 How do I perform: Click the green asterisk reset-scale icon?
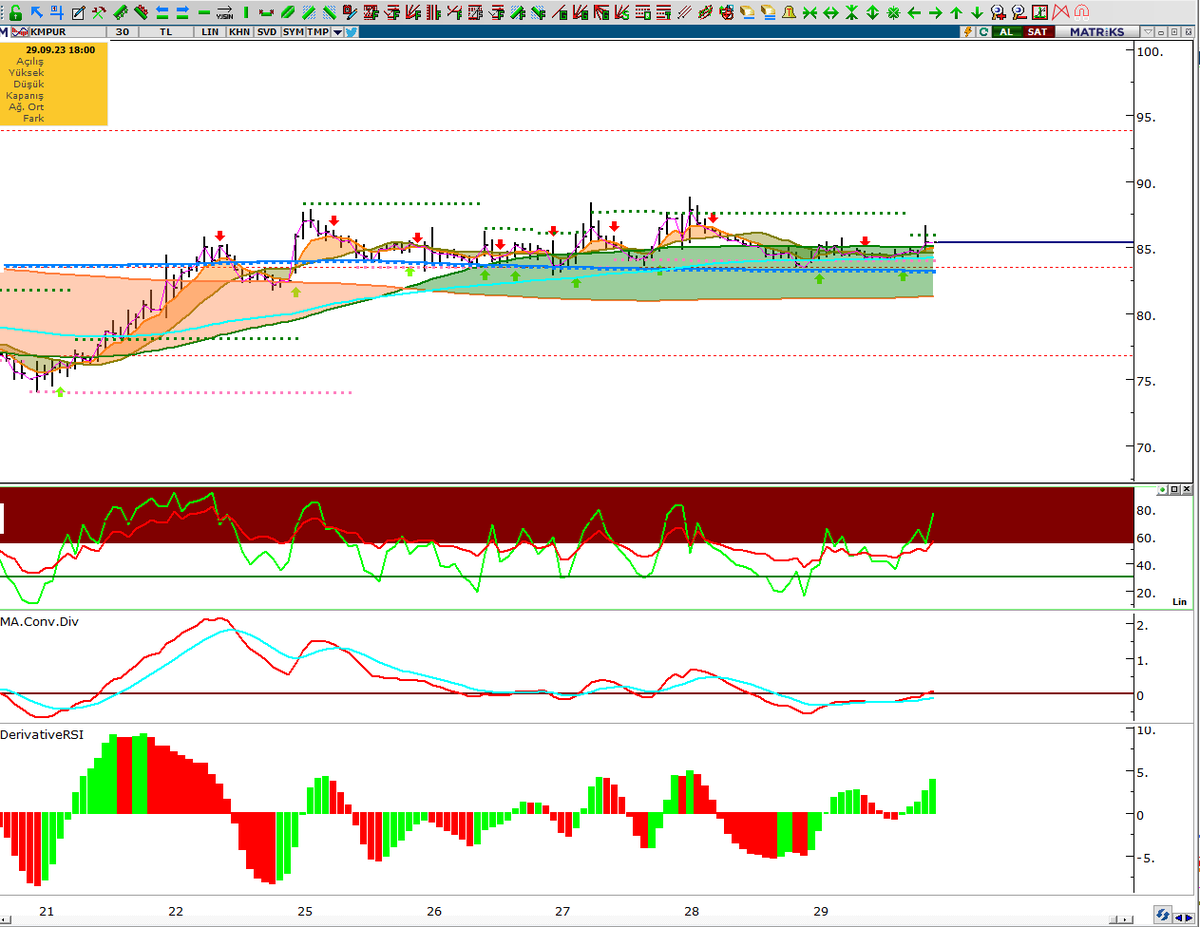point(893,13)
